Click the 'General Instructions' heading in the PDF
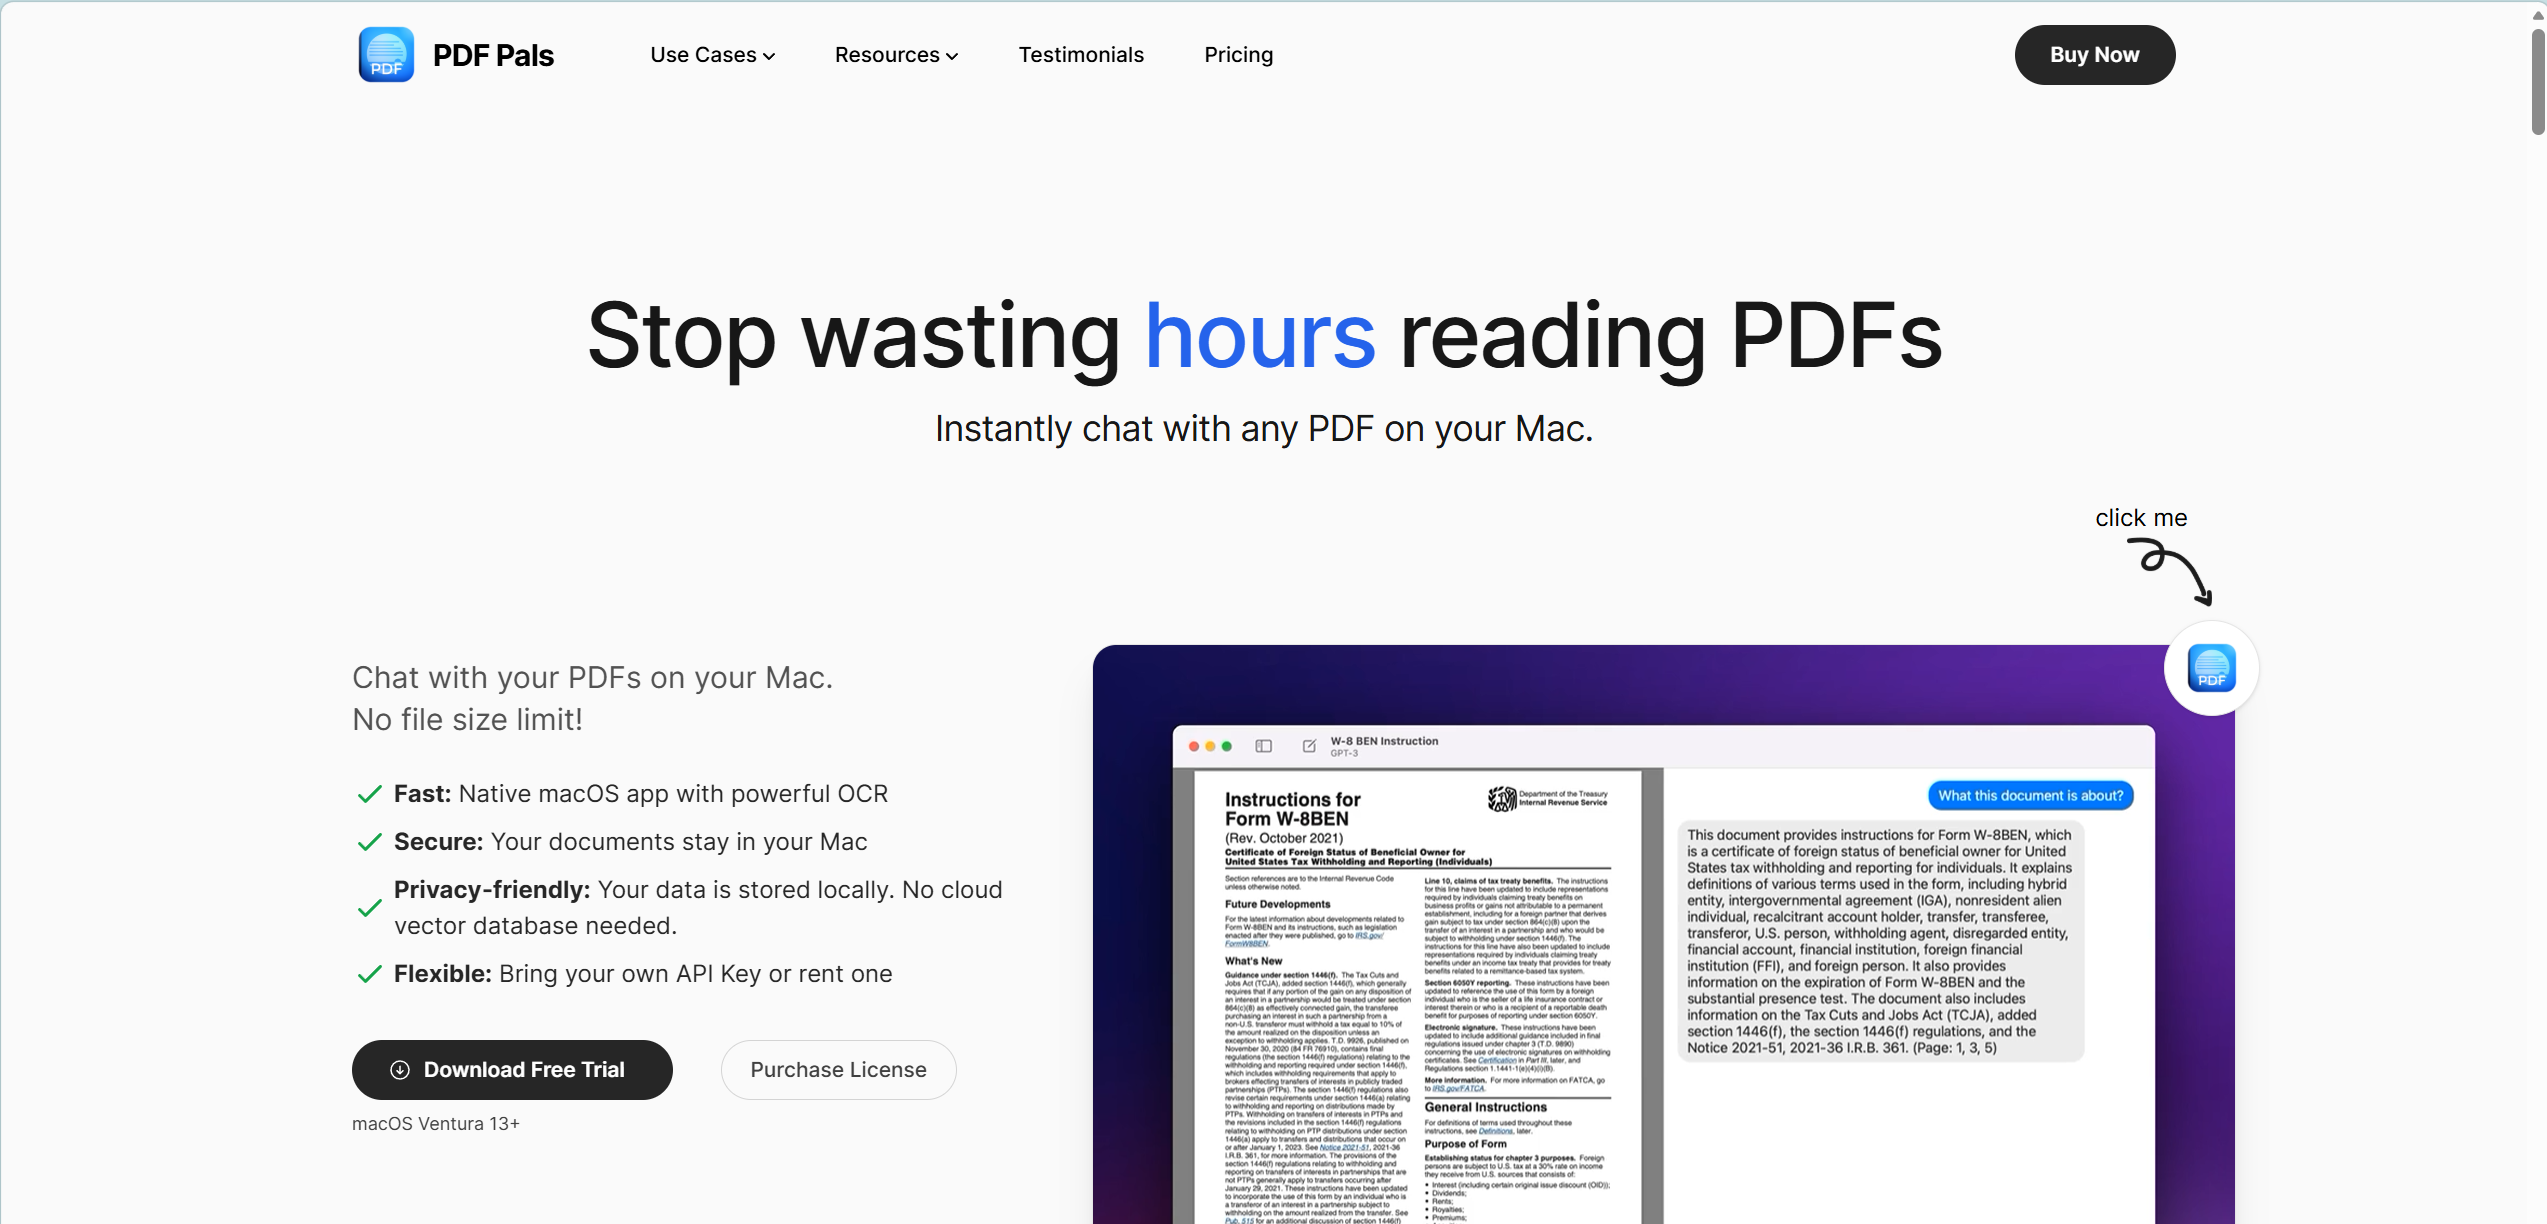 pos(1485,1107)
